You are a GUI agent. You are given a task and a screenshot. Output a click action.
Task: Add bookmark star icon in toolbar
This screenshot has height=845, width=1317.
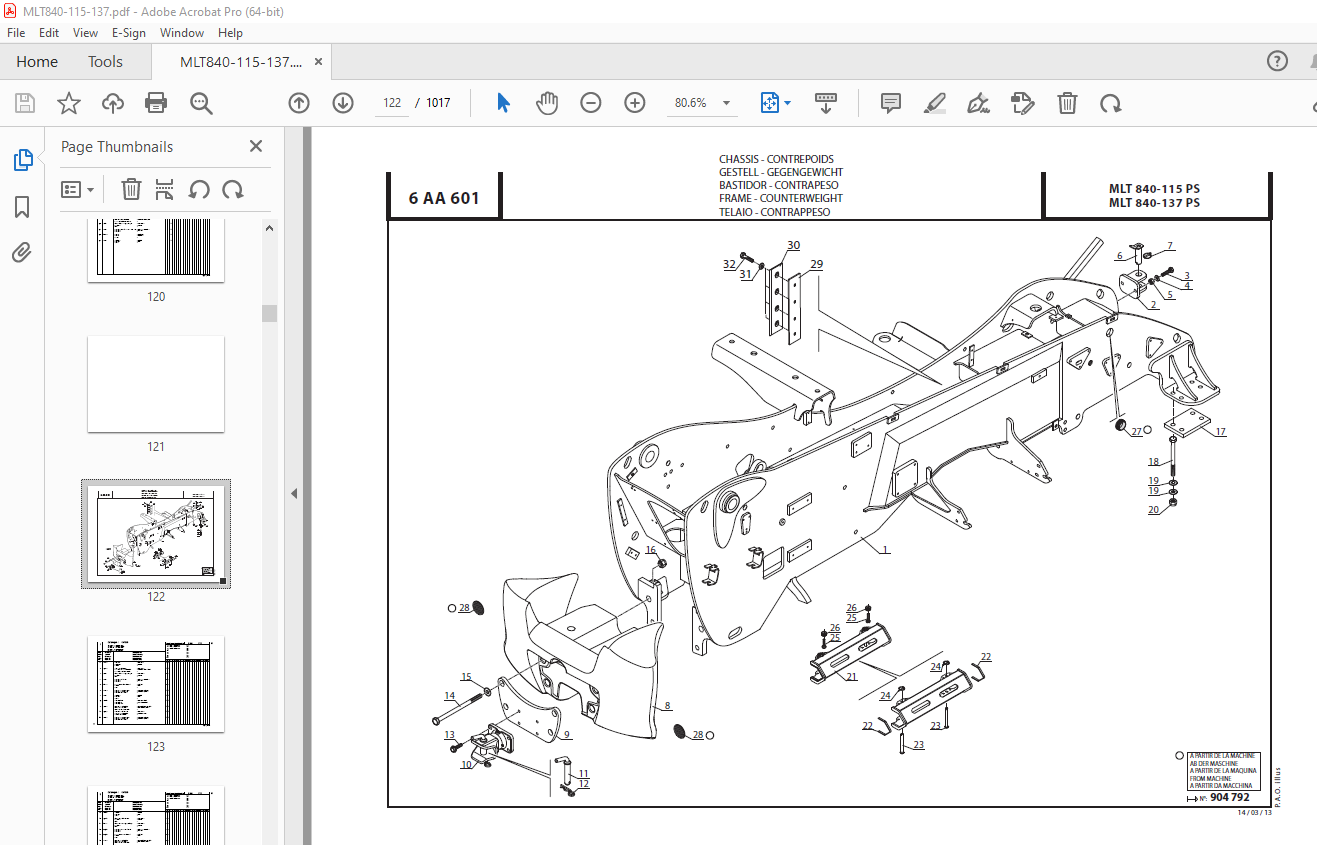click(x=68, y=103)
